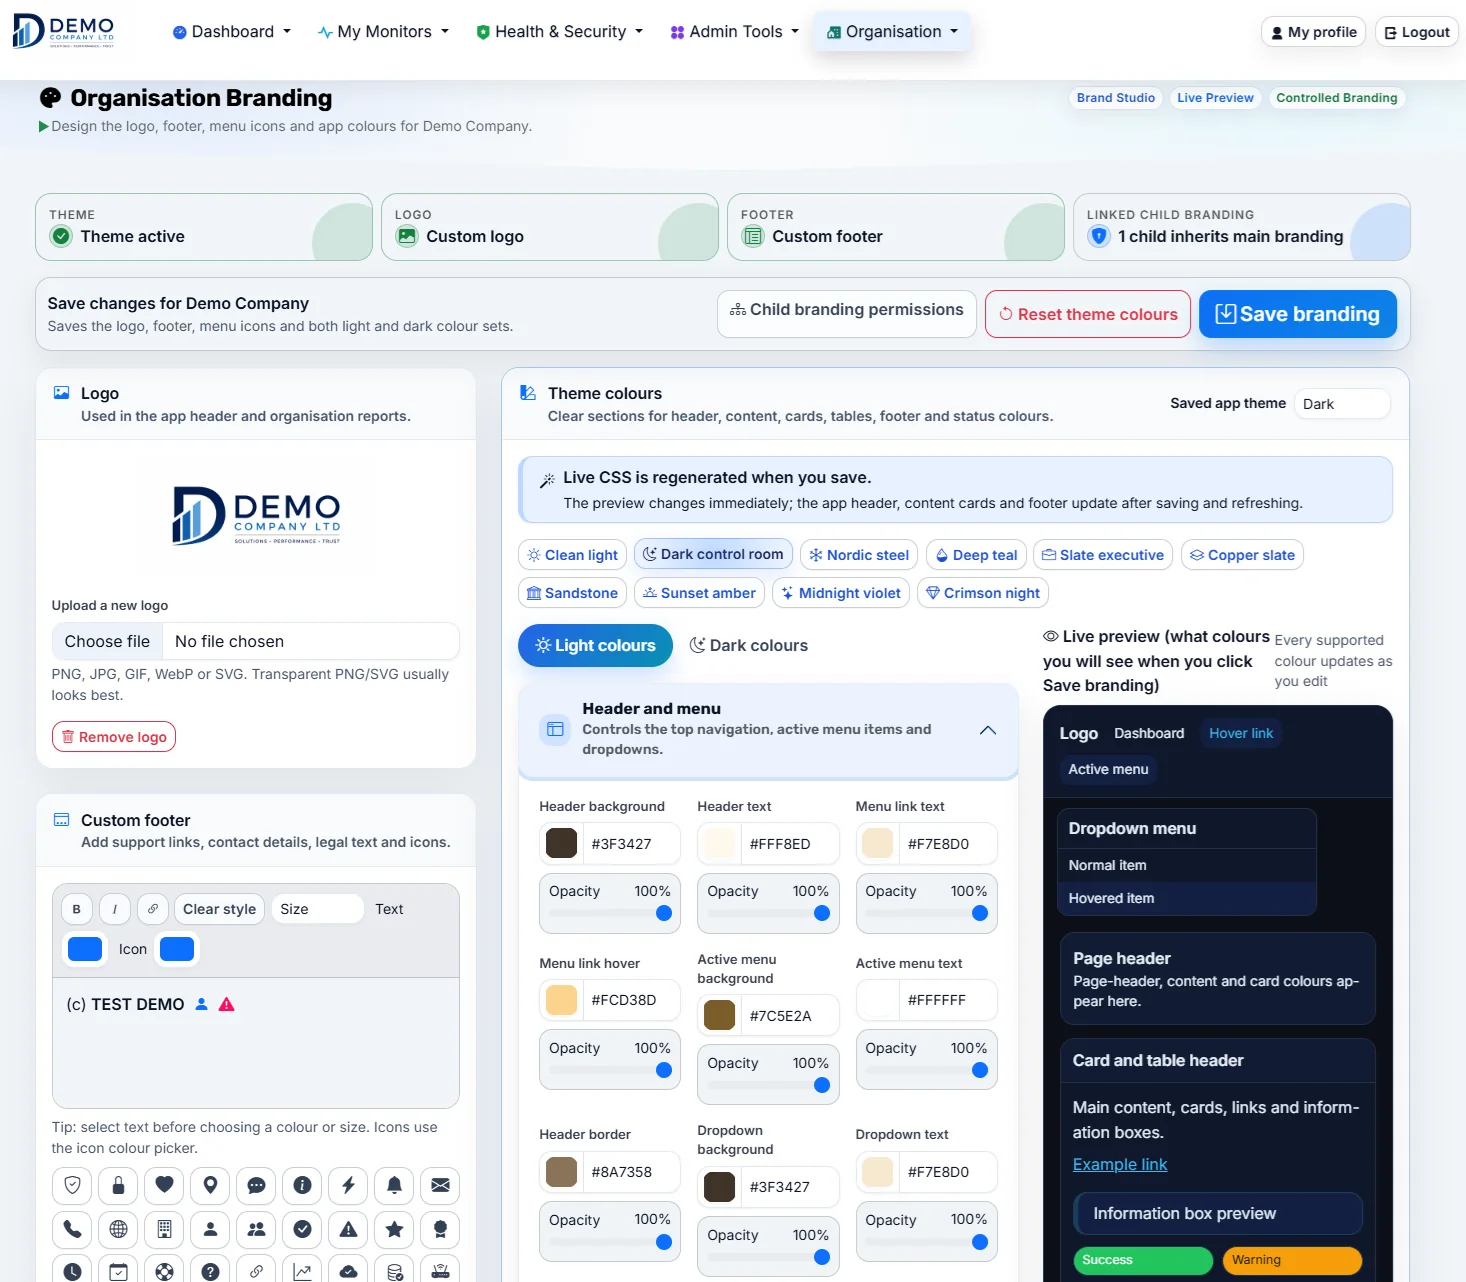Insert the lifebuoy support icon
Screen dimensions: 1466x1282
pyautogui.click(x=164, y=1271)
